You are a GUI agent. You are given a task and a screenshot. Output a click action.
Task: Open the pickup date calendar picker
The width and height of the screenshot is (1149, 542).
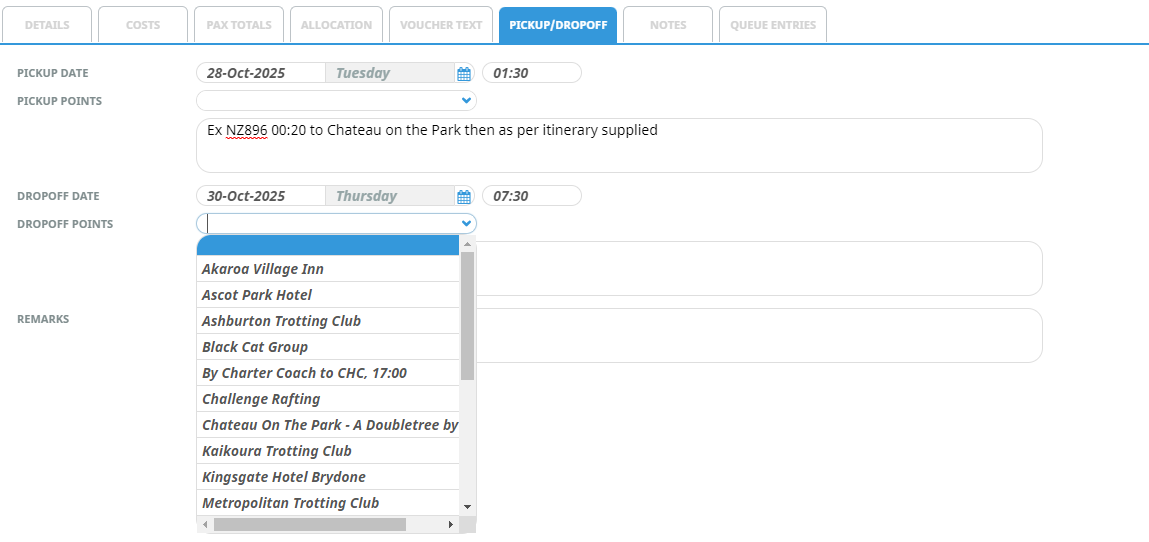pos(464,73)
